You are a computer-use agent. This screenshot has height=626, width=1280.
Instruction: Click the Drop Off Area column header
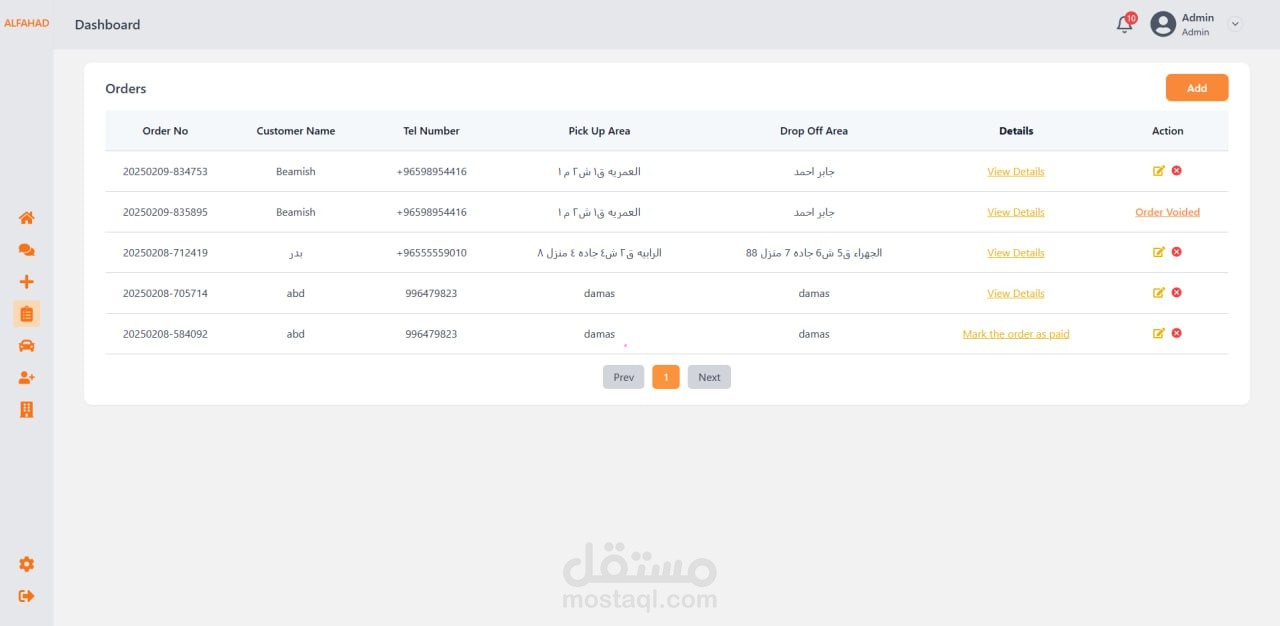[x=814, y=131]
